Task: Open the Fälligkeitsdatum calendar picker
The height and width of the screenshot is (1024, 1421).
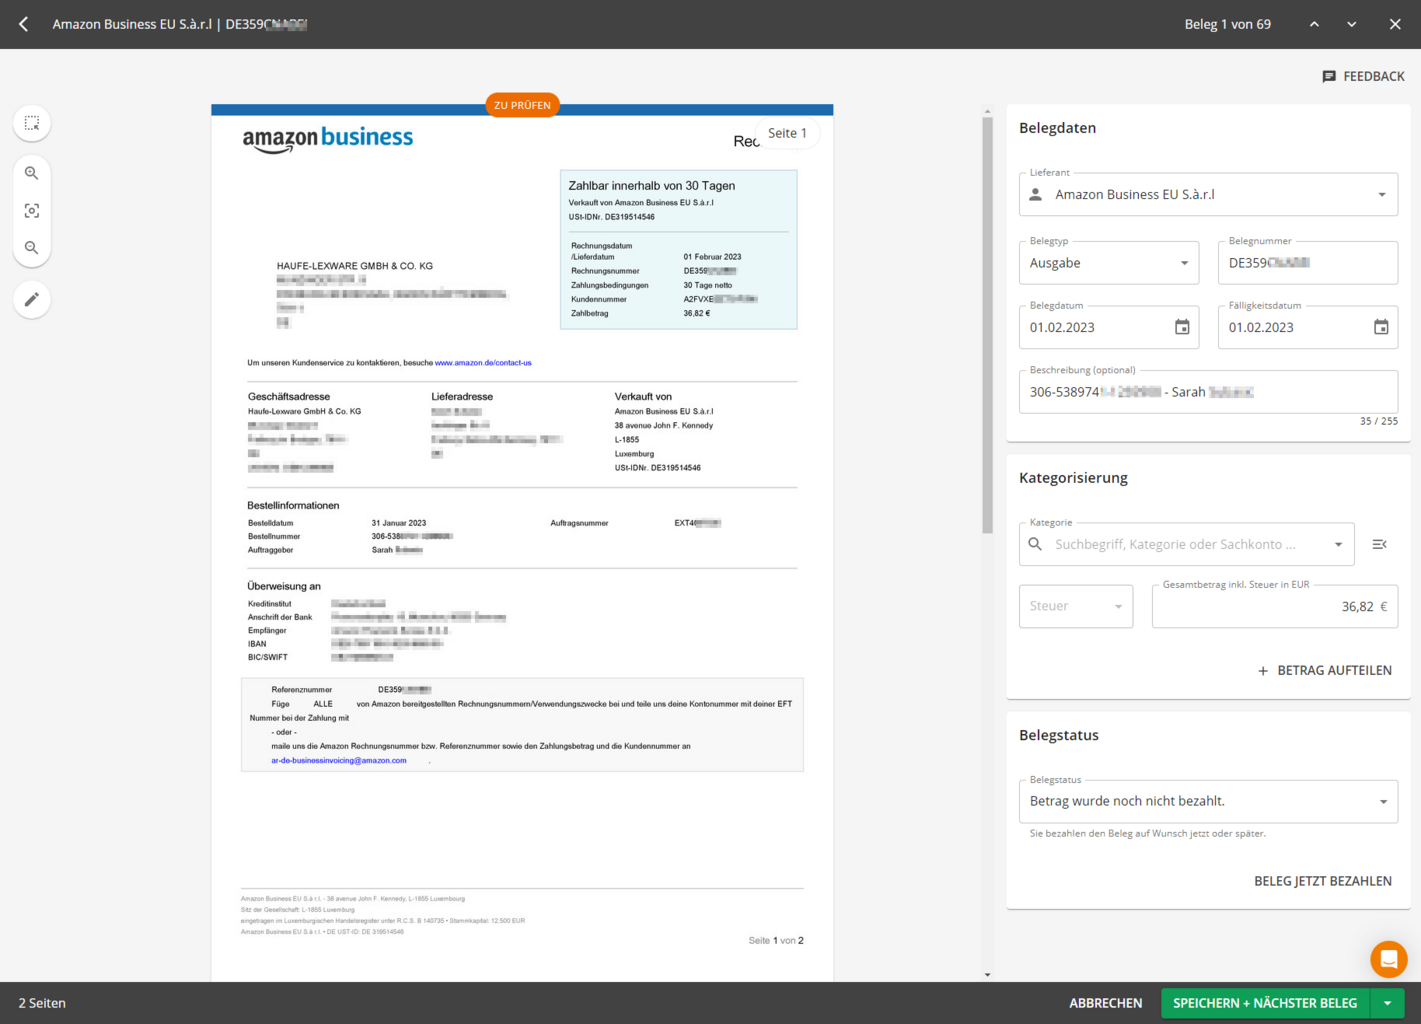Action: pyautogui.click(x=1381, y=327)
